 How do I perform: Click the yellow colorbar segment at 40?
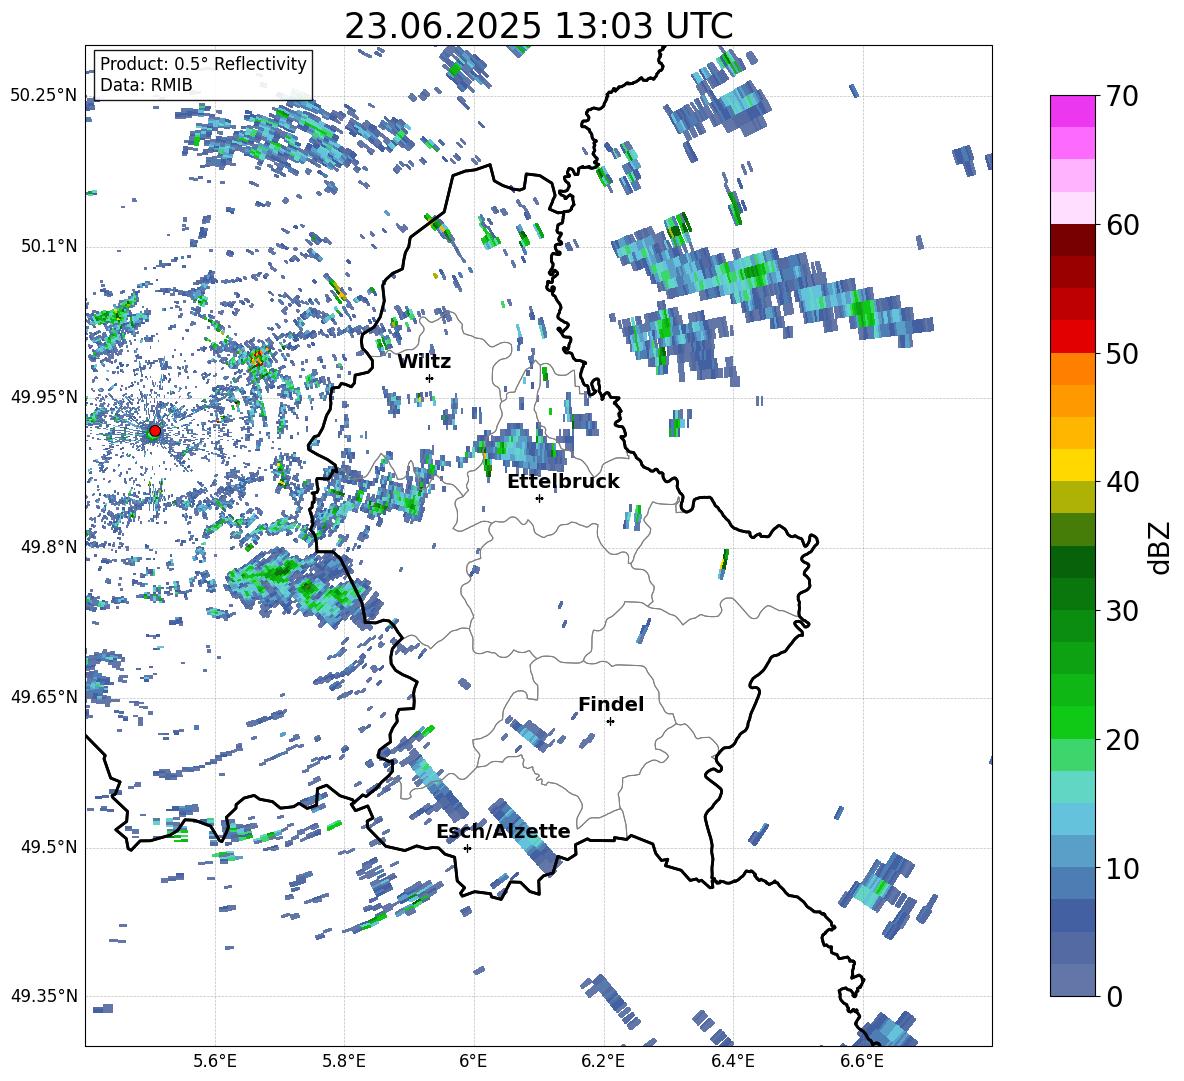[1072, 465]
